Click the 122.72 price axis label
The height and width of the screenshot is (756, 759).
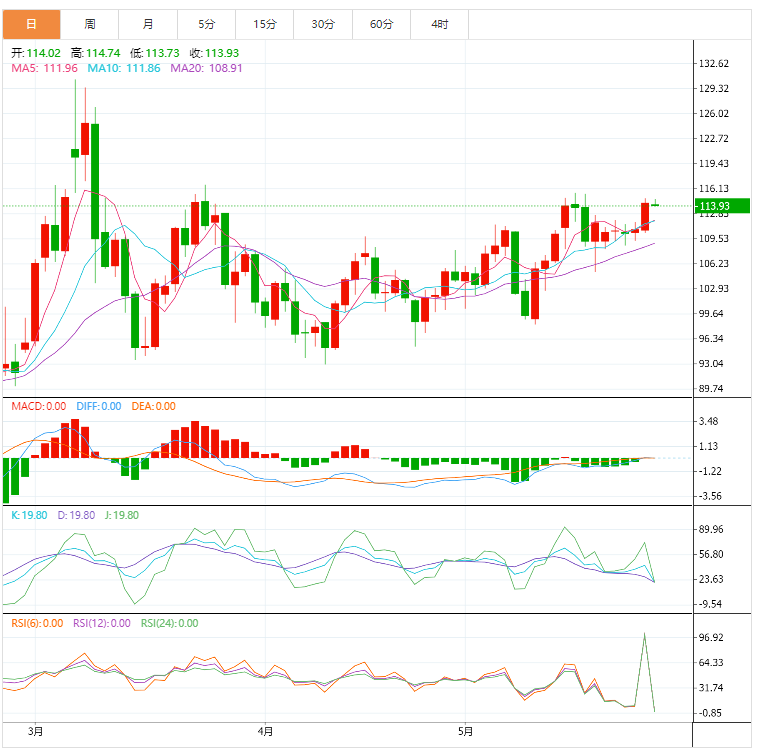(x=713, y=139)
